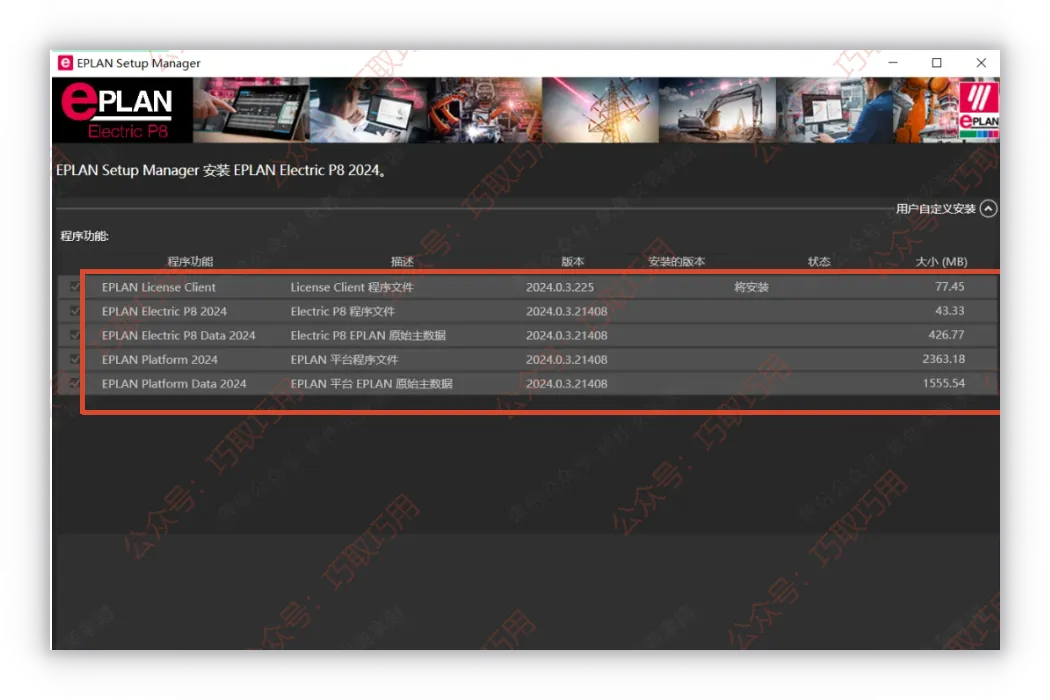The height and width of the screenshot is (700, 1050).
Task: Click the 用户自定义安装 label
Action: click(935, 209)
